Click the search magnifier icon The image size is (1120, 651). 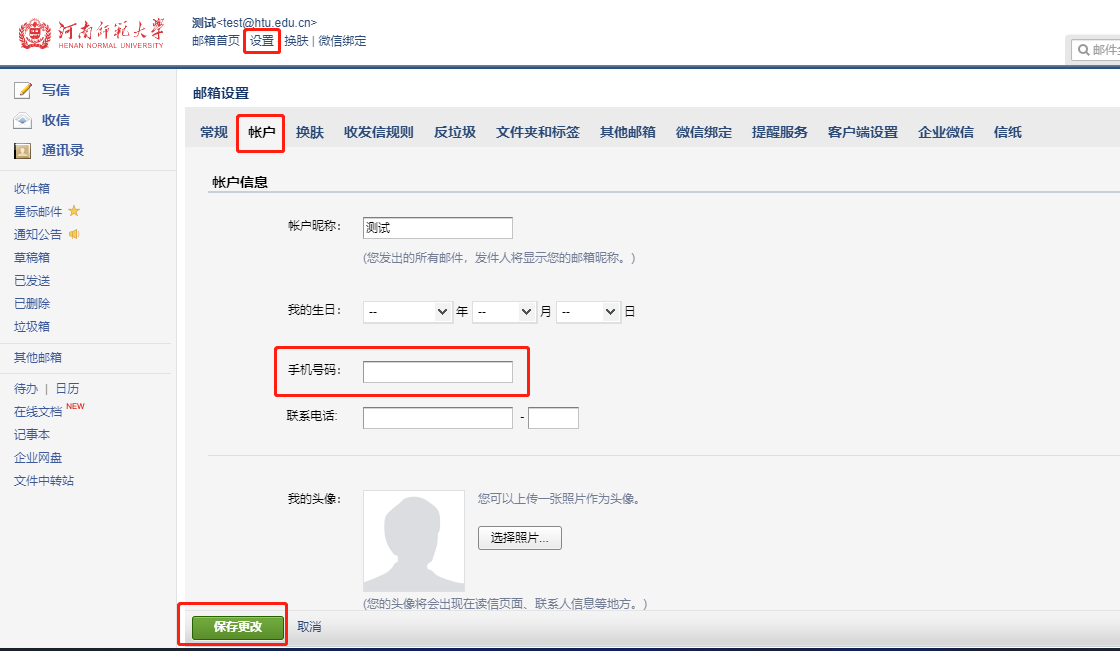click(x=1083, y=50)
